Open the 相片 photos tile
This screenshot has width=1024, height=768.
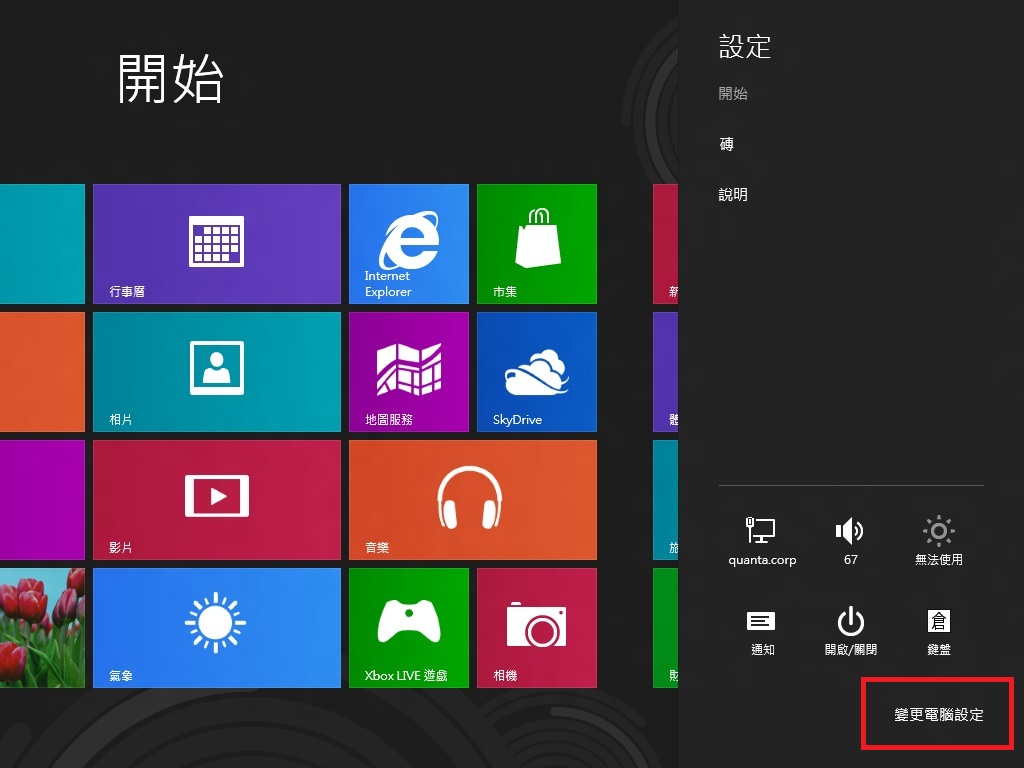point(217,371)
